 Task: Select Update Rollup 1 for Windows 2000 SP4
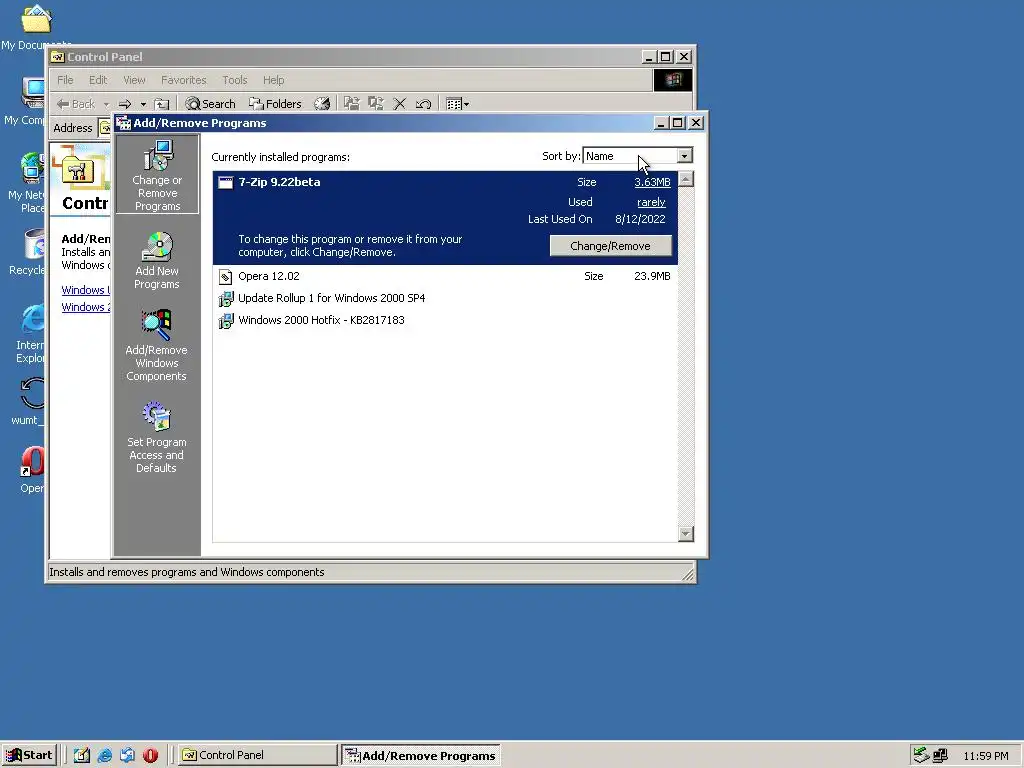[x=445, y=298]
